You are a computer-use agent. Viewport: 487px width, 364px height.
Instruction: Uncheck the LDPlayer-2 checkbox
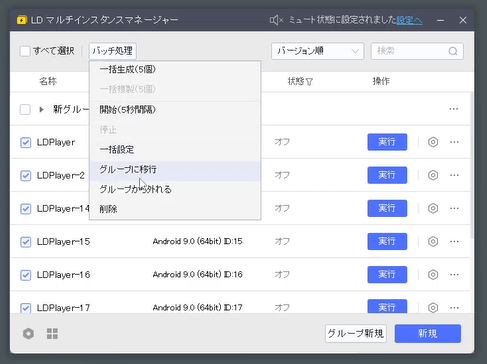pos(26,176)
